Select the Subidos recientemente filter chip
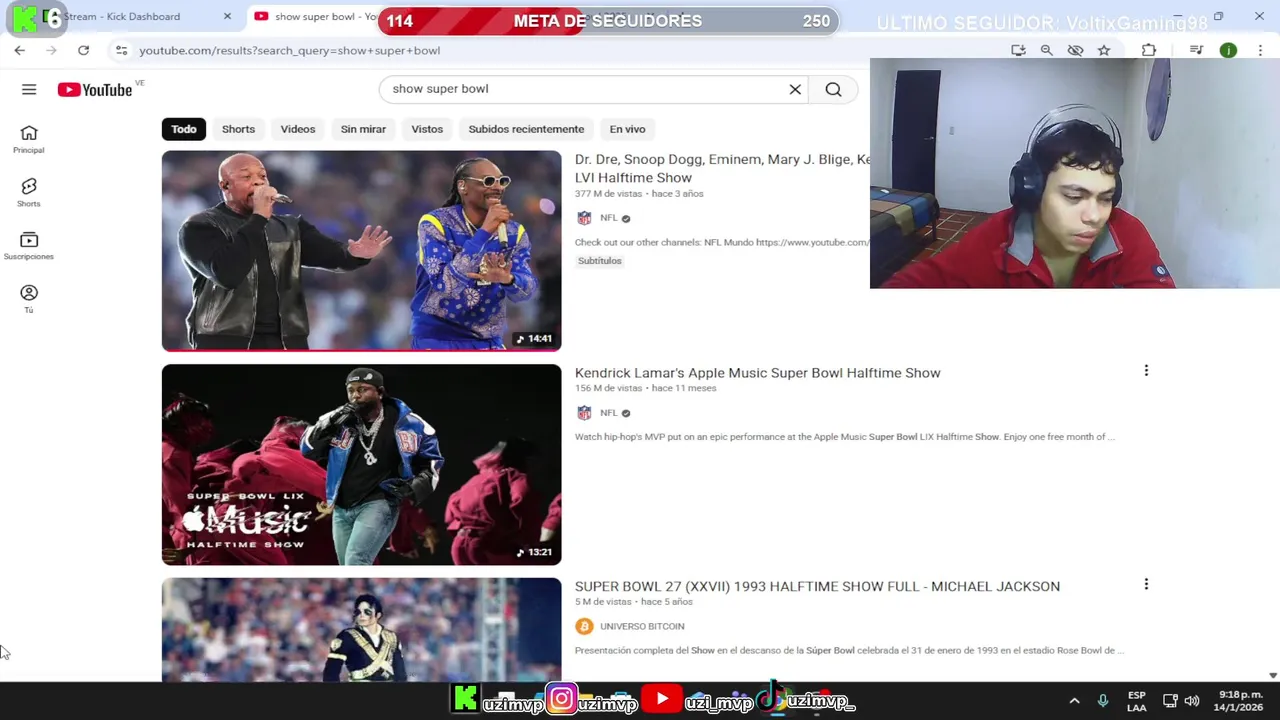Image resolution: width=1280 pixels, height=720 pixels. tap(526, 129)
